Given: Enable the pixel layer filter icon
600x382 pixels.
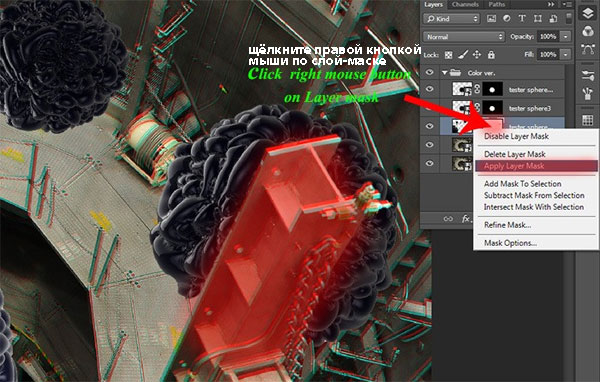Looking at the screenshot, I should (x=491, y=18).
